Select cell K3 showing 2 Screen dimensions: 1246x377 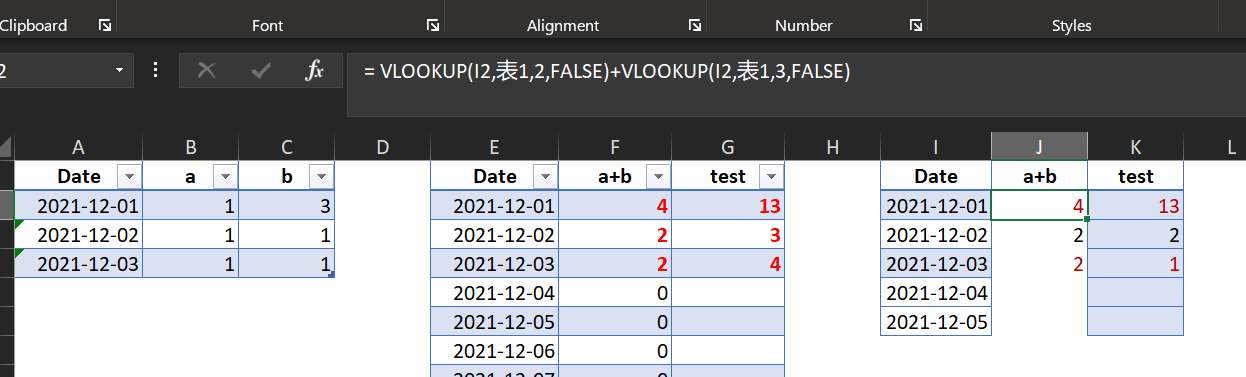pyautogui.click(x=1136, y=235)
